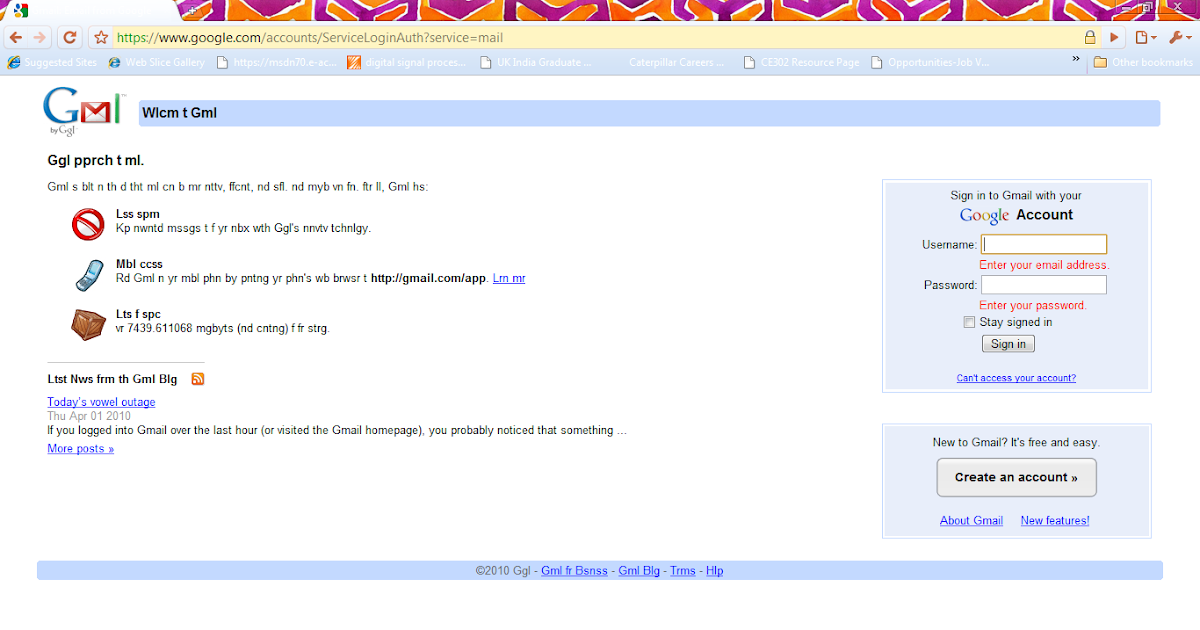The image size is (1200, 630).
Task: Click the More posts link
Action: pos(80,449)
